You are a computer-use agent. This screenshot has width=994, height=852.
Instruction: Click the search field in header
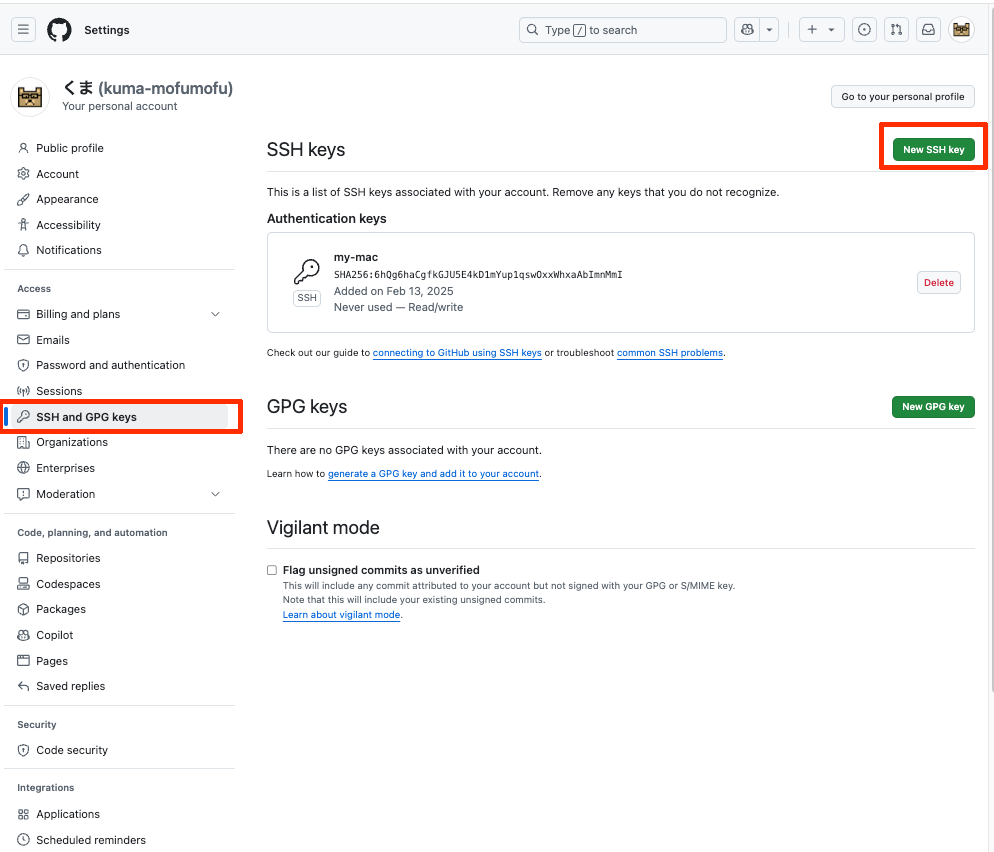(623, 30)
